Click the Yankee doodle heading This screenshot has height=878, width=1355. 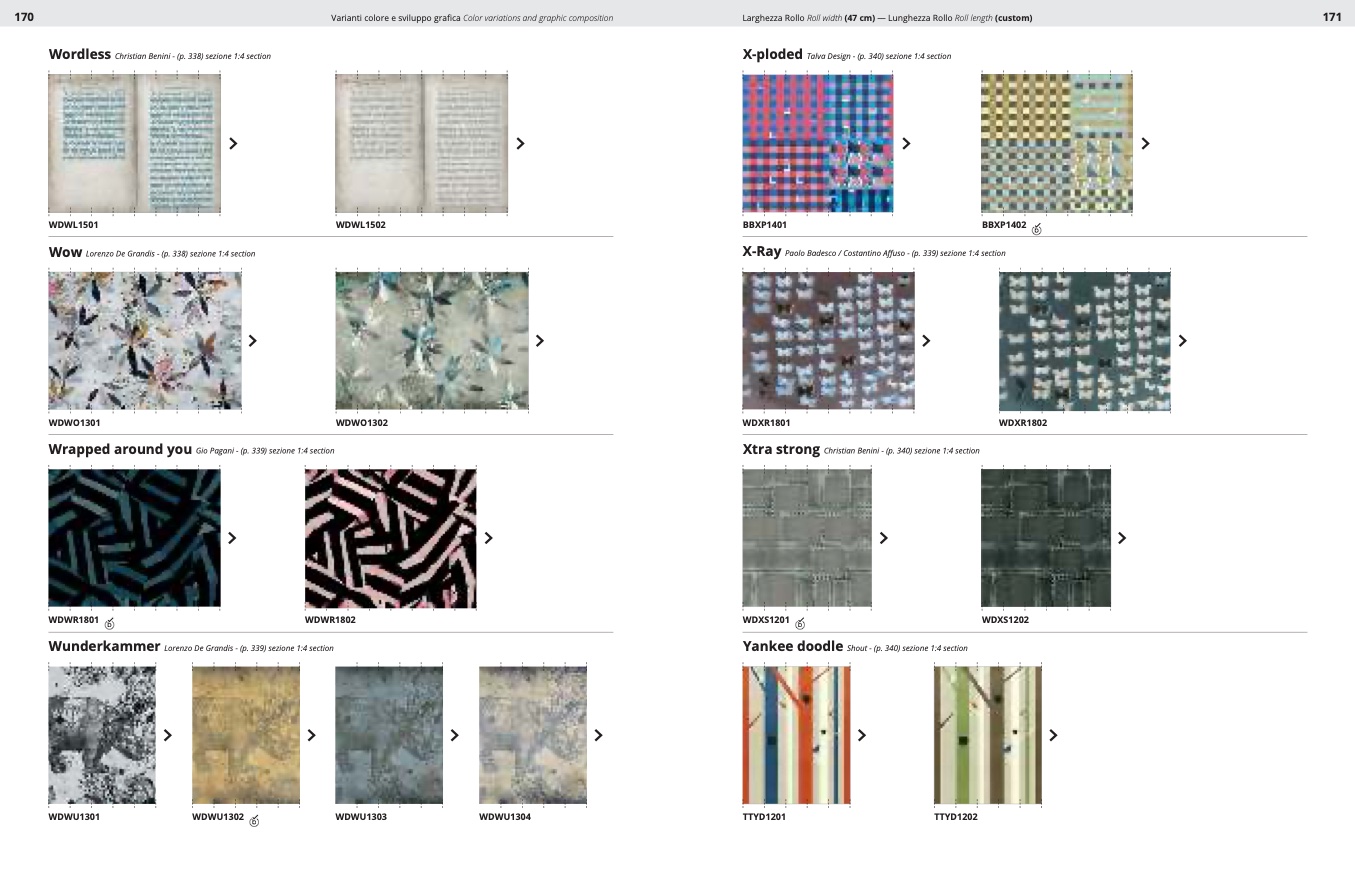[792, 646]
